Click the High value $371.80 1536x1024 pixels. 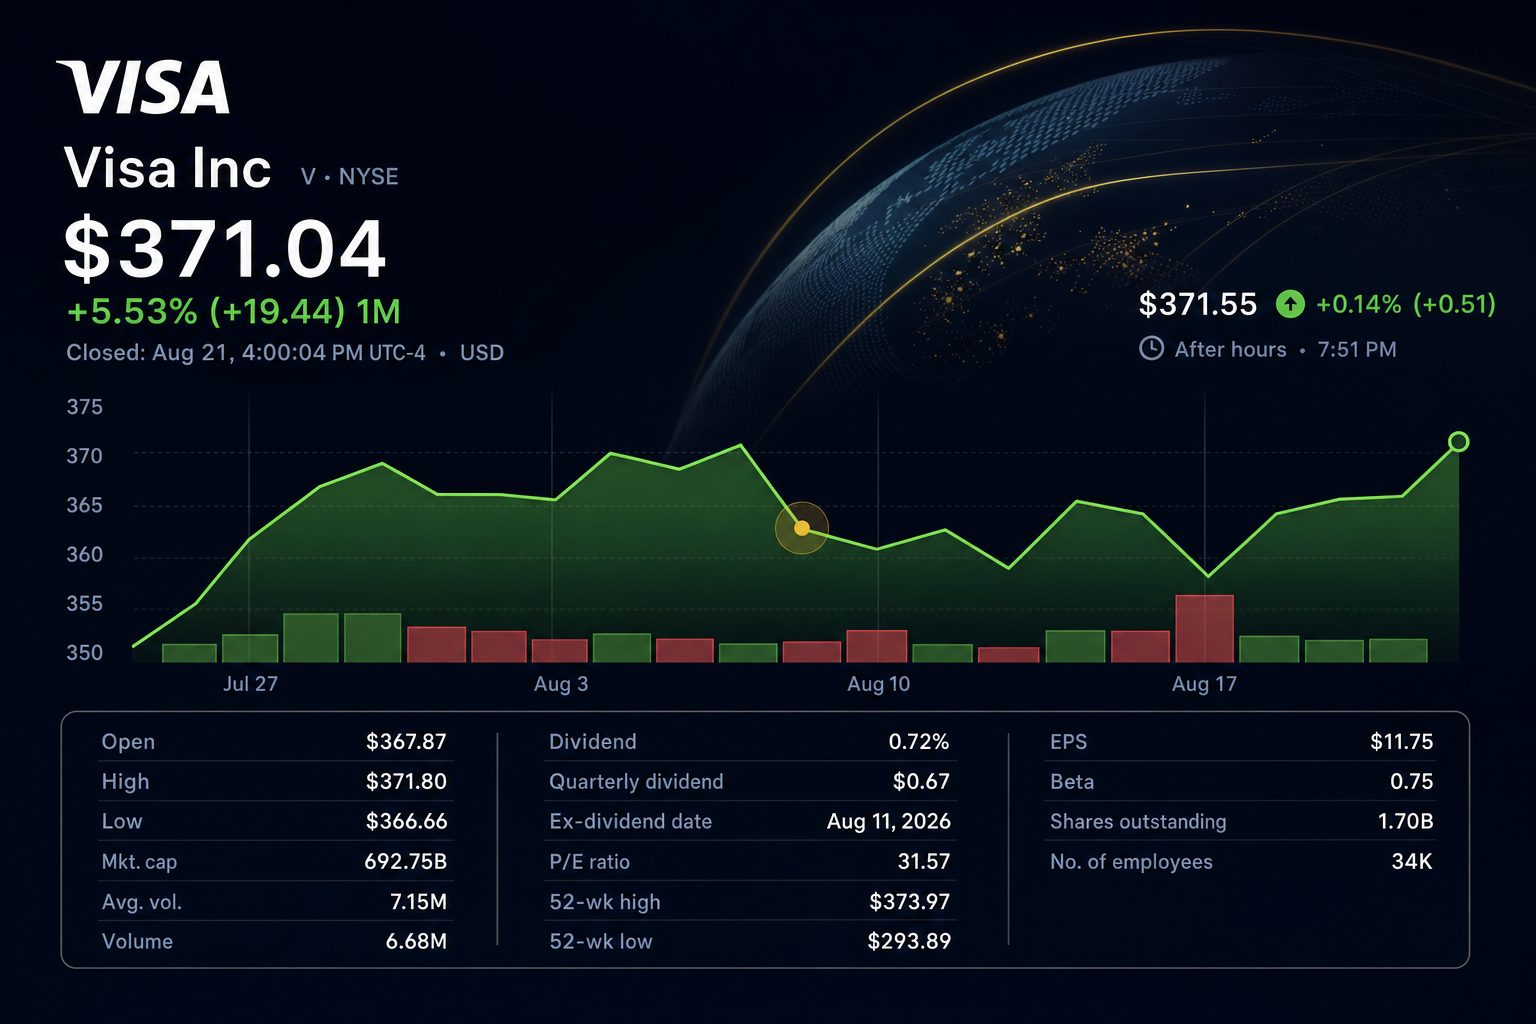pos(406,782)
